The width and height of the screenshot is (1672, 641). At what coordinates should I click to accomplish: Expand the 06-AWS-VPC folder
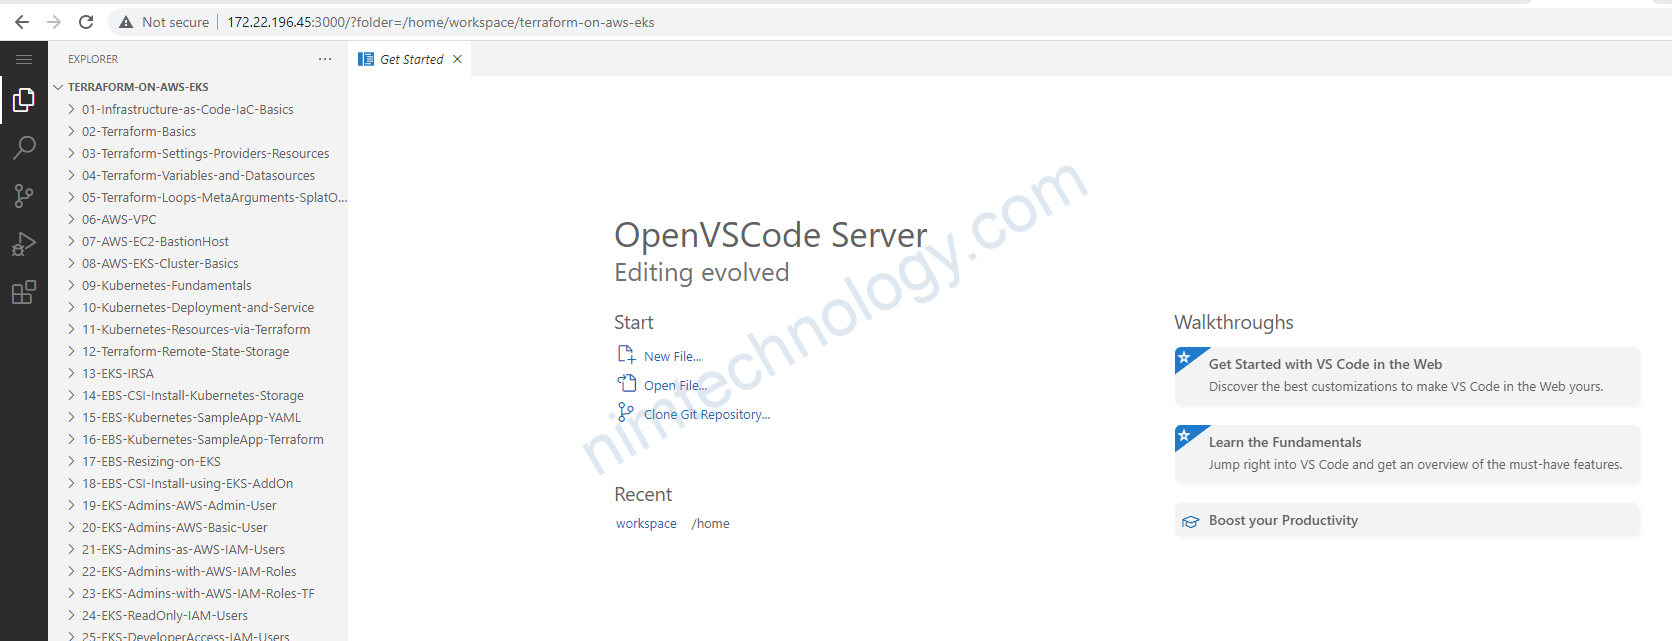[x=119, y=220]
